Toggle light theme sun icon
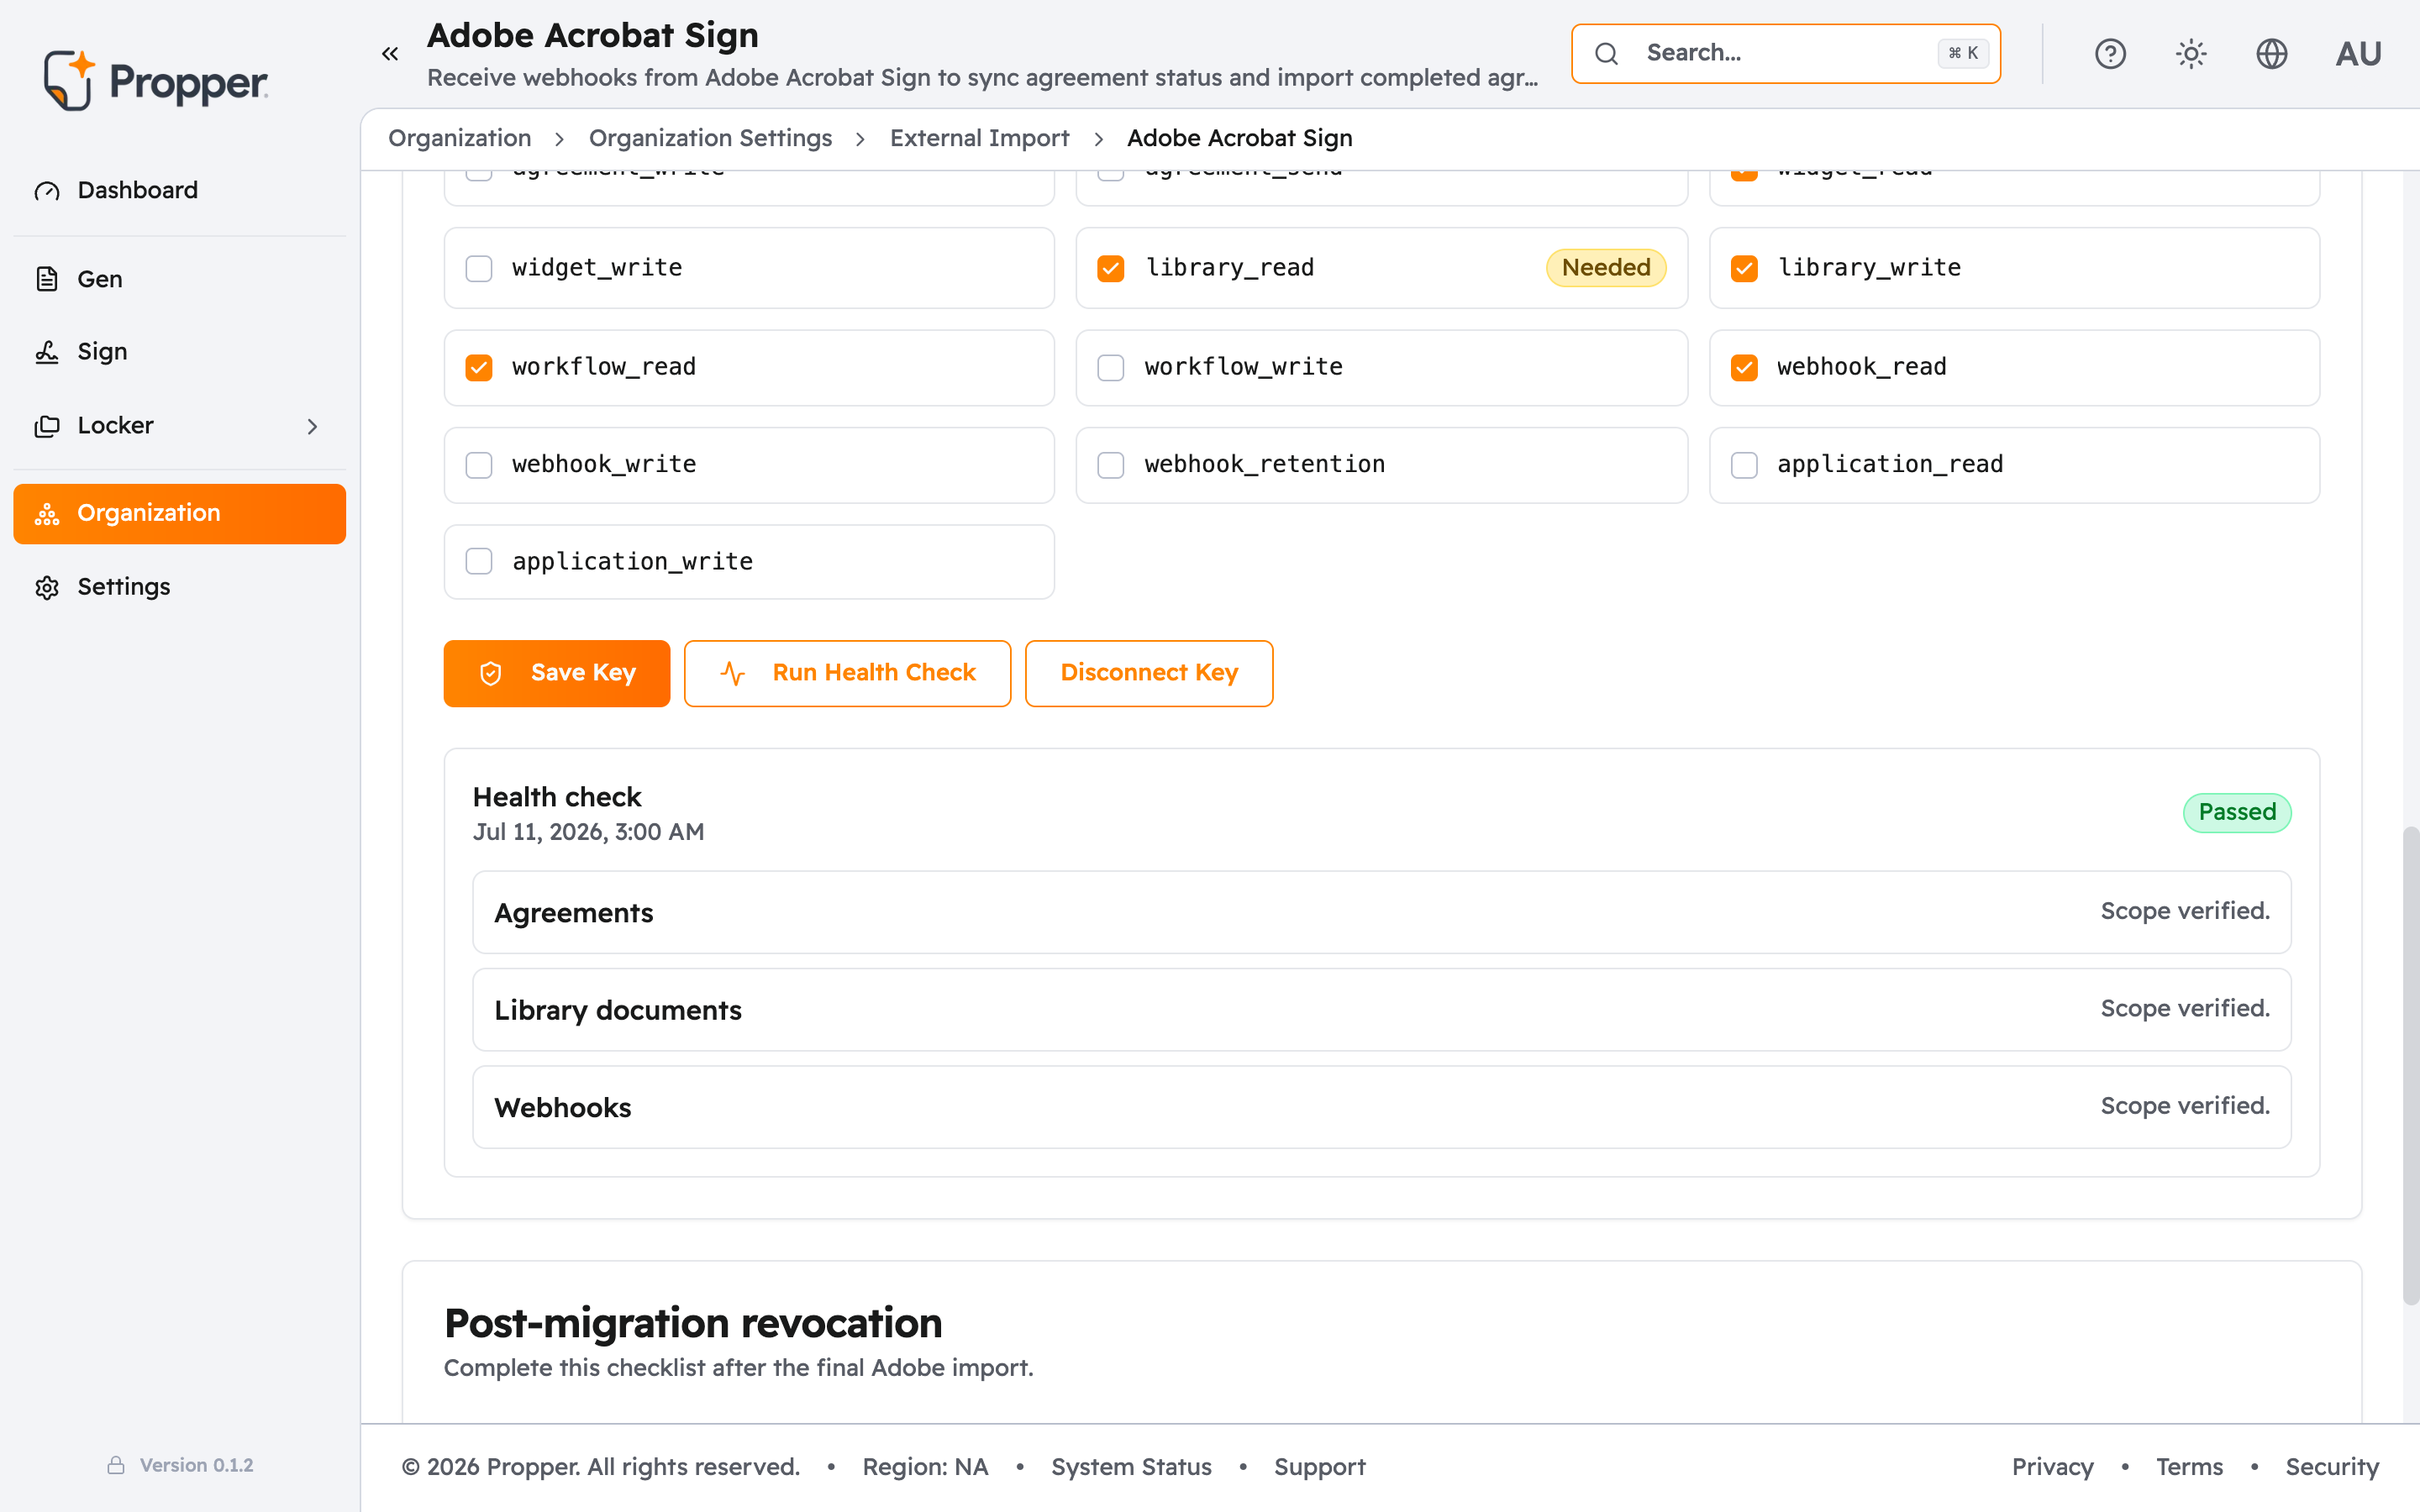 point(2191,54)
